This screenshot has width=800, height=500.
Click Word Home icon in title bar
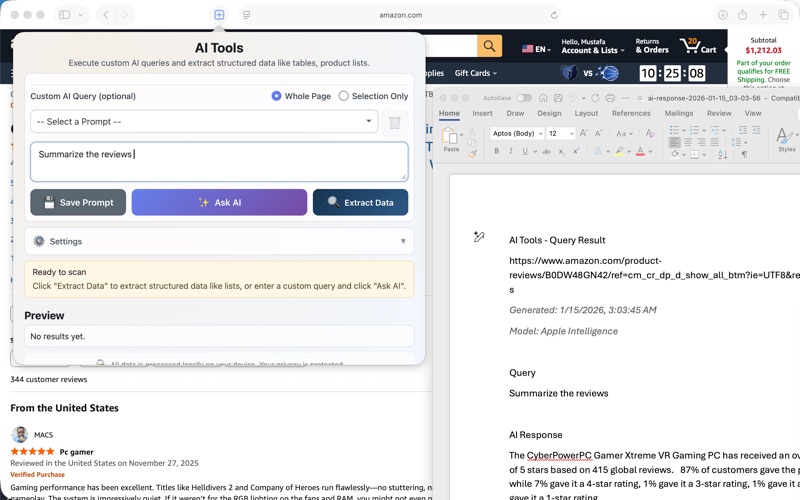click(x=543, y=98)
